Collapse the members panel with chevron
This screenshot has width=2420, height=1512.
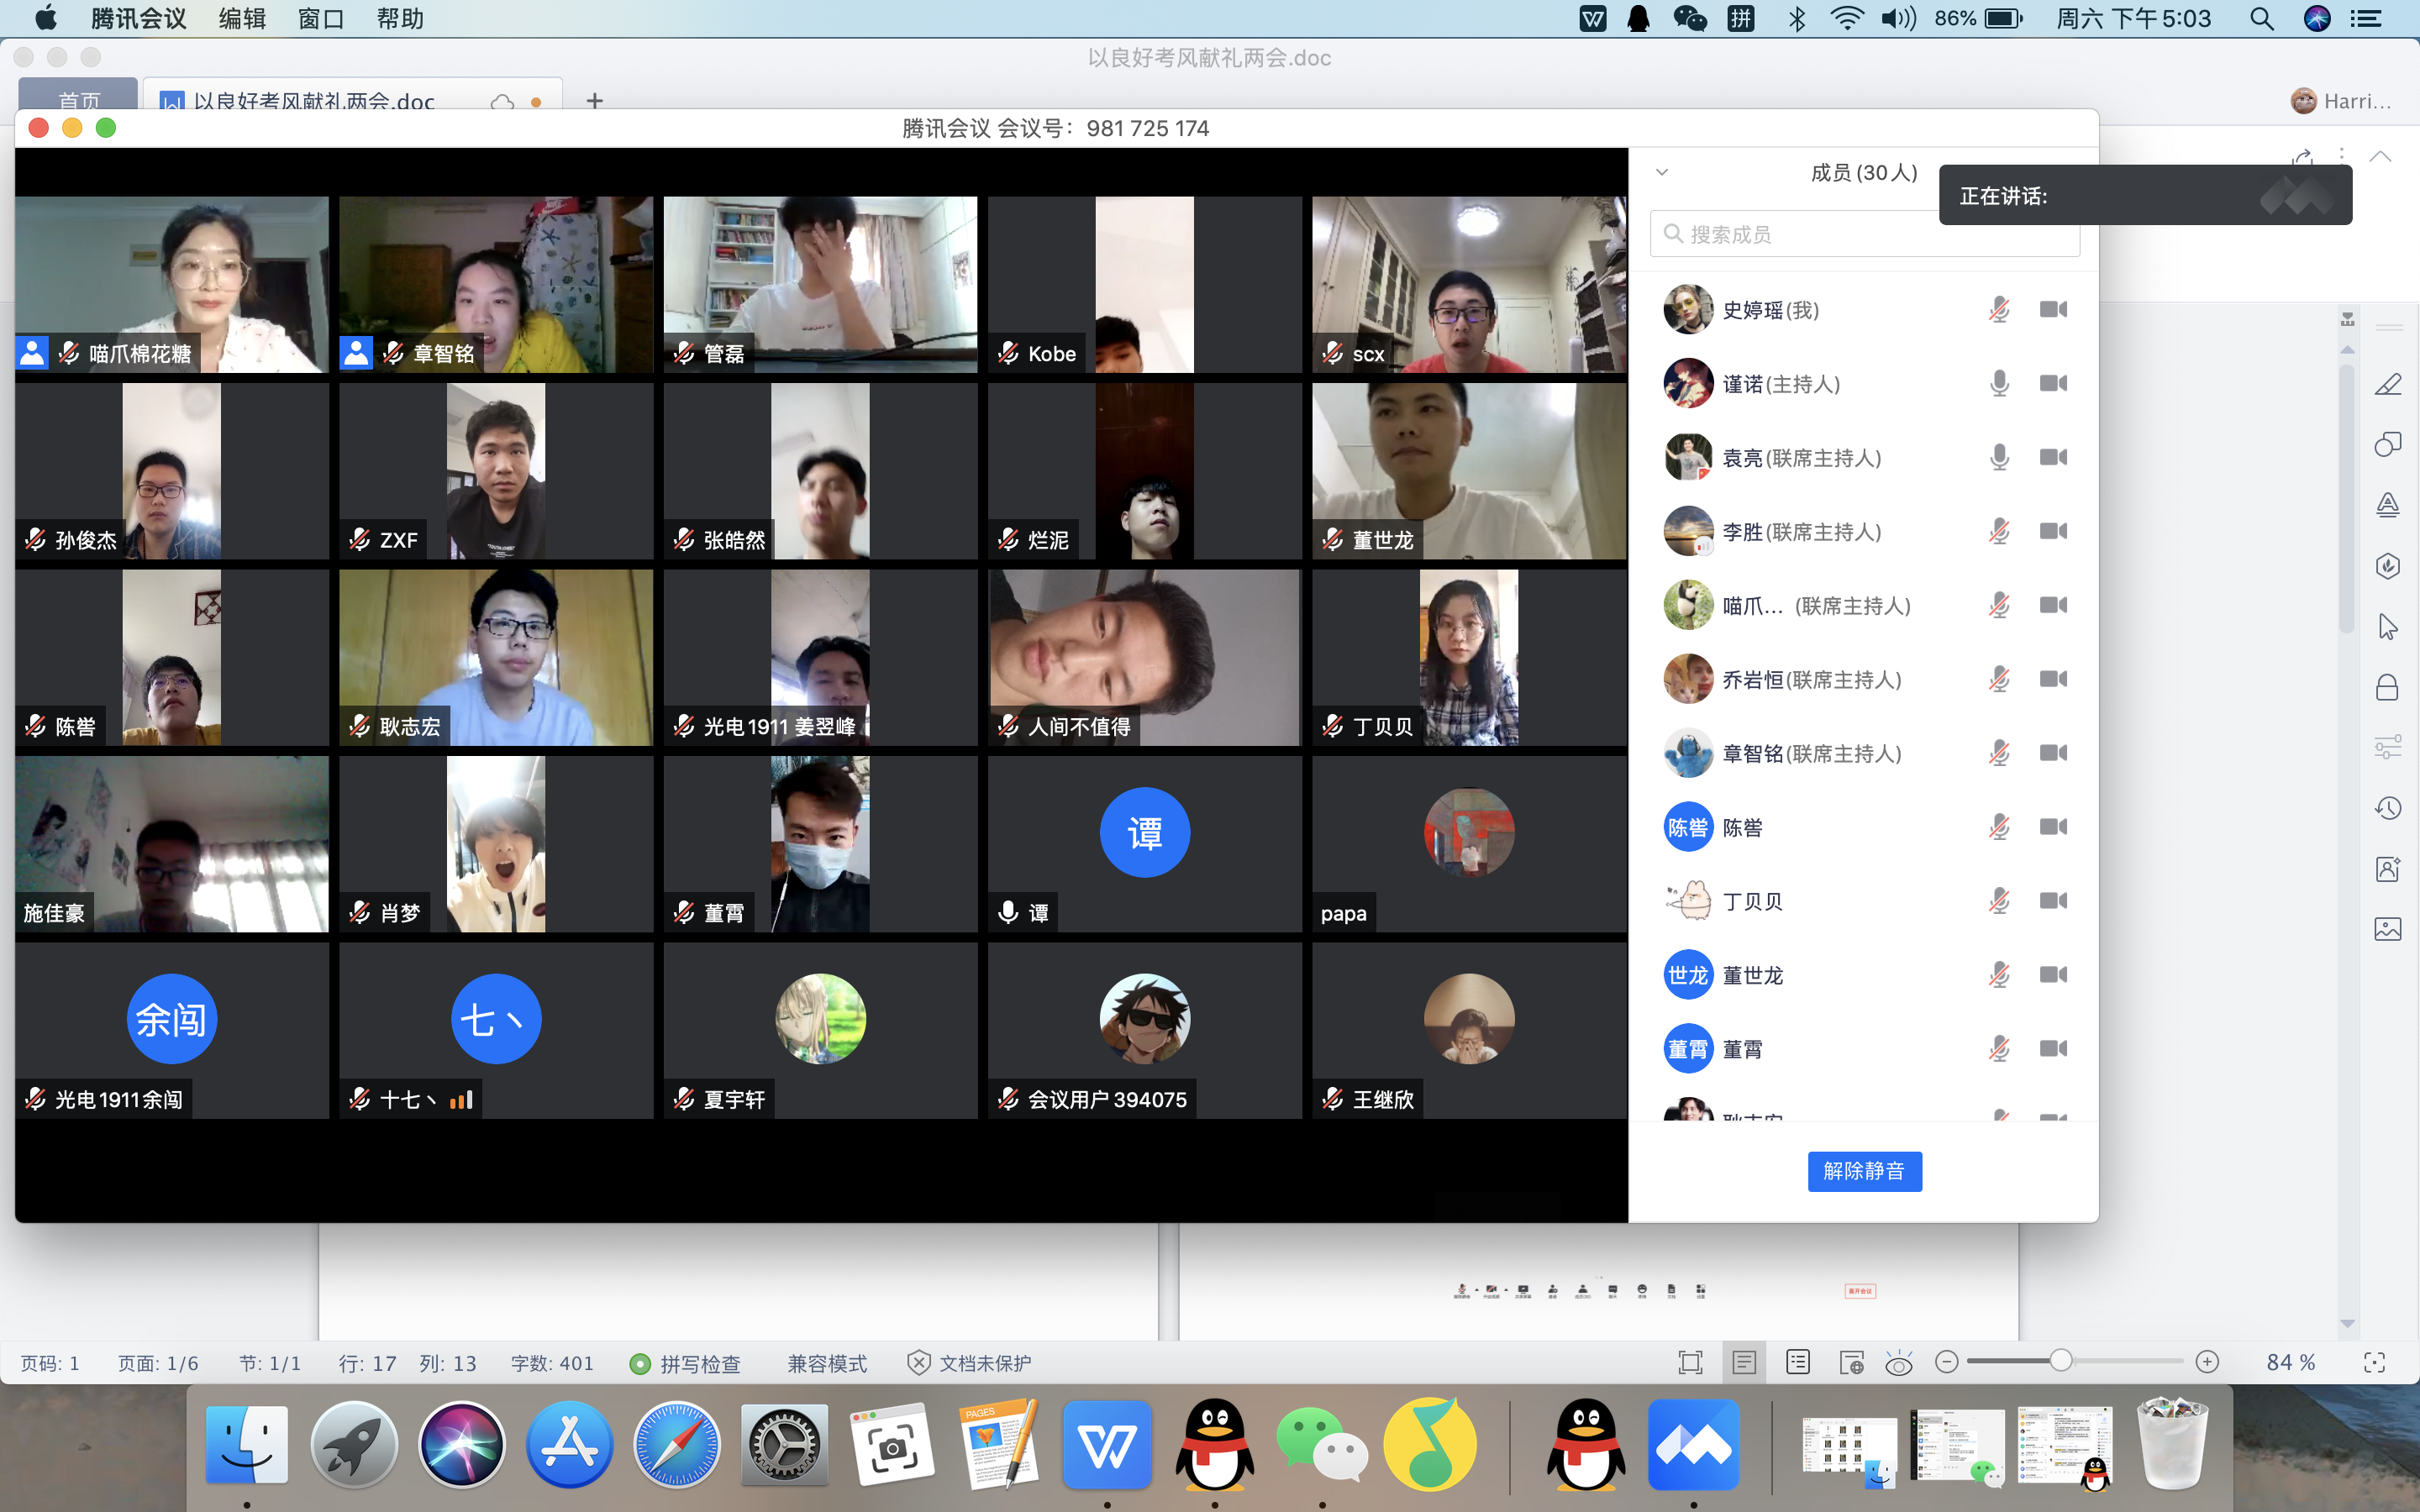pyautogui.click(x=1662, y=172)
